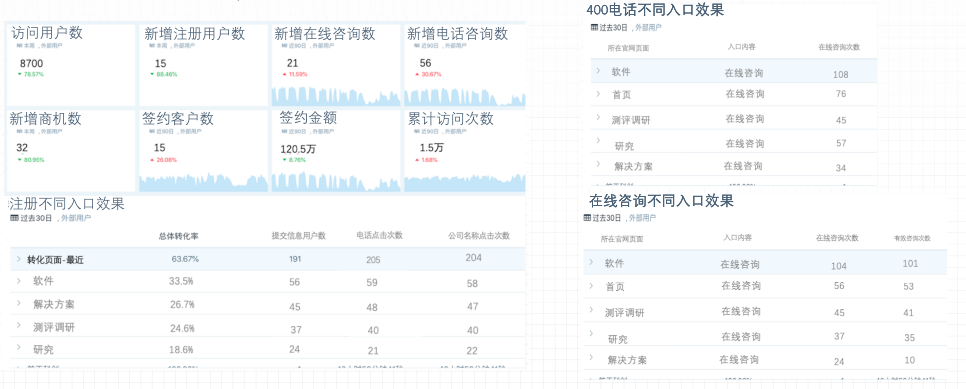Sort by 有效咨询次数 column header
Image resolution: width=966 pixels, height=389 pixels.
[x=912, y=238]
